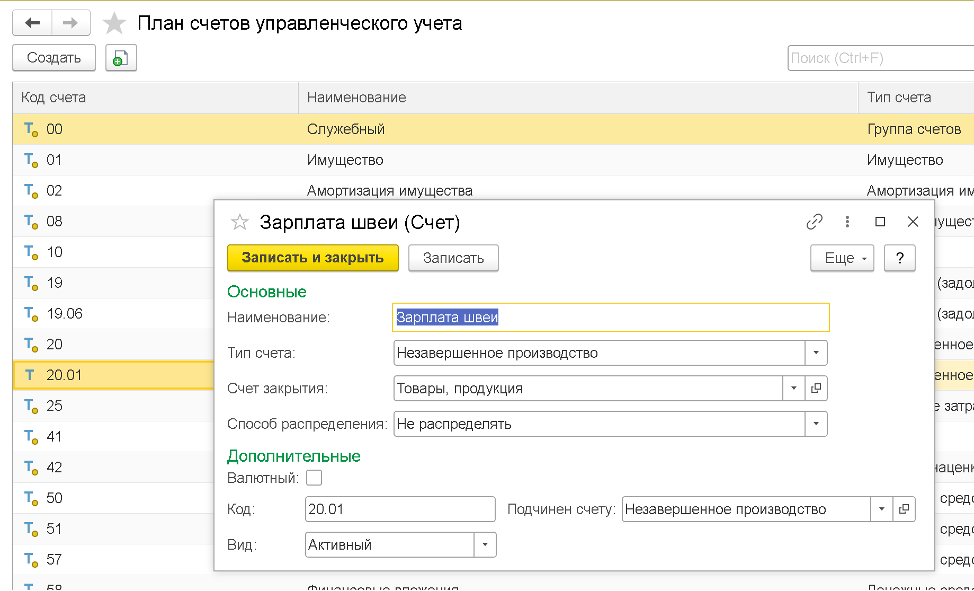Star the Зарплата швеи dialog as favorite
The image size is (974, 591).
[239, 222]
